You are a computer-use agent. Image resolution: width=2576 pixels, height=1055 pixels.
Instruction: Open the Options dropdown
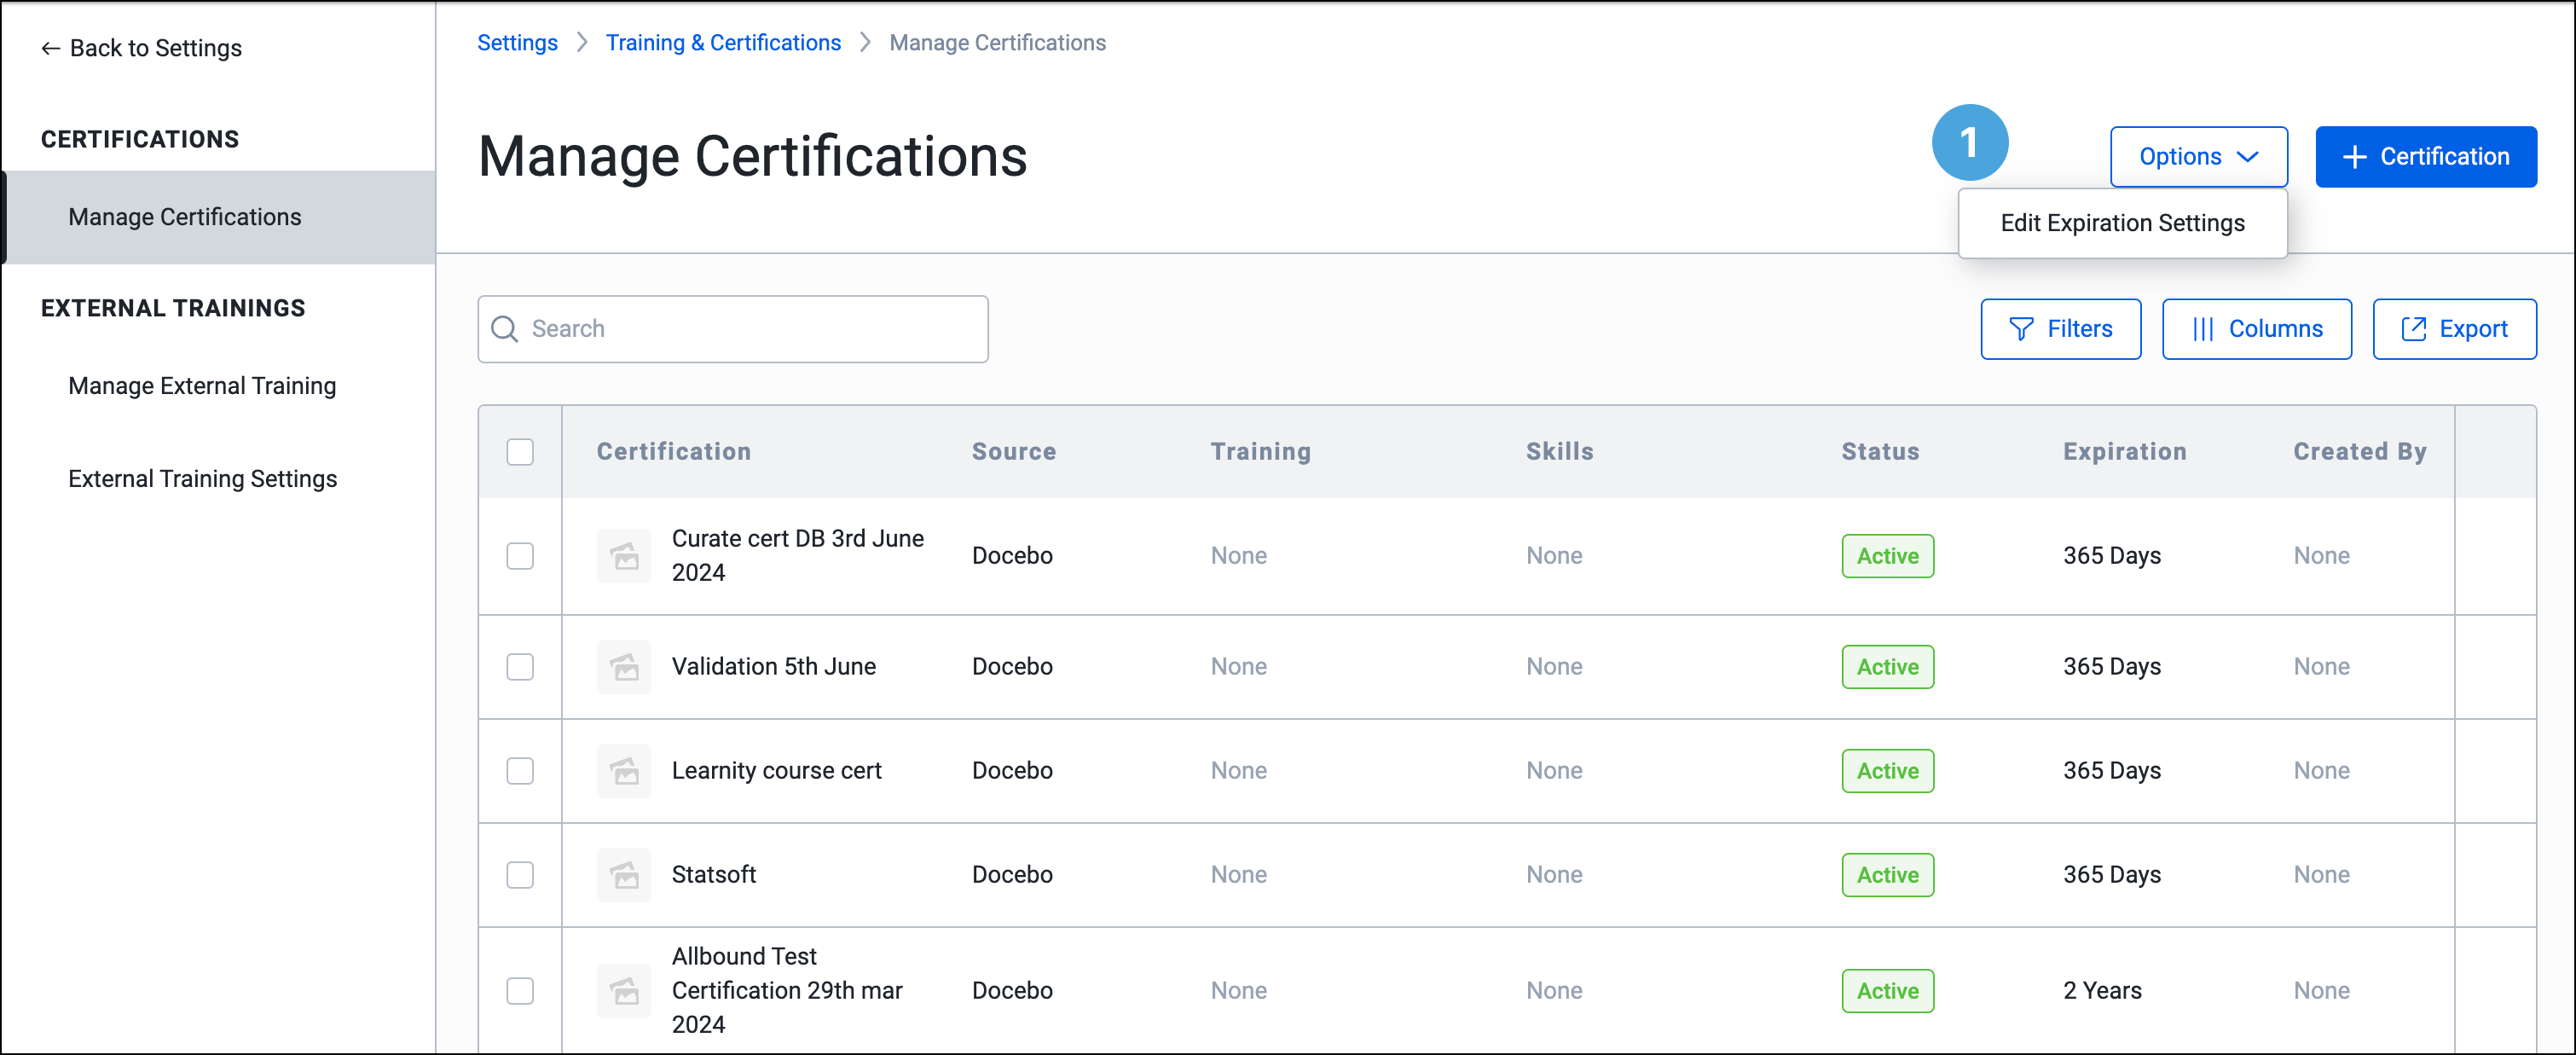click(2198, 157)
